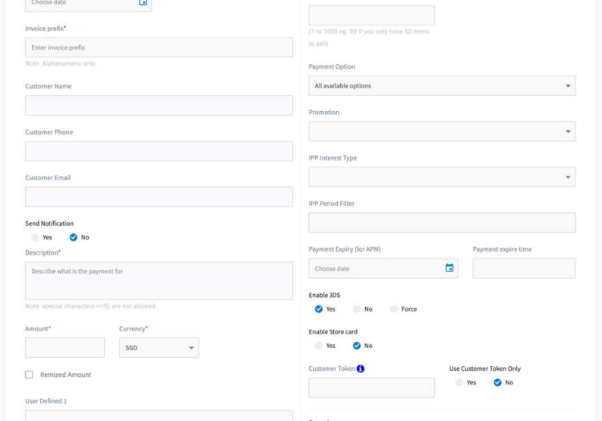Focus the Customer Name text field
Viewport: 602px width, 421px height.
point(158,105)
